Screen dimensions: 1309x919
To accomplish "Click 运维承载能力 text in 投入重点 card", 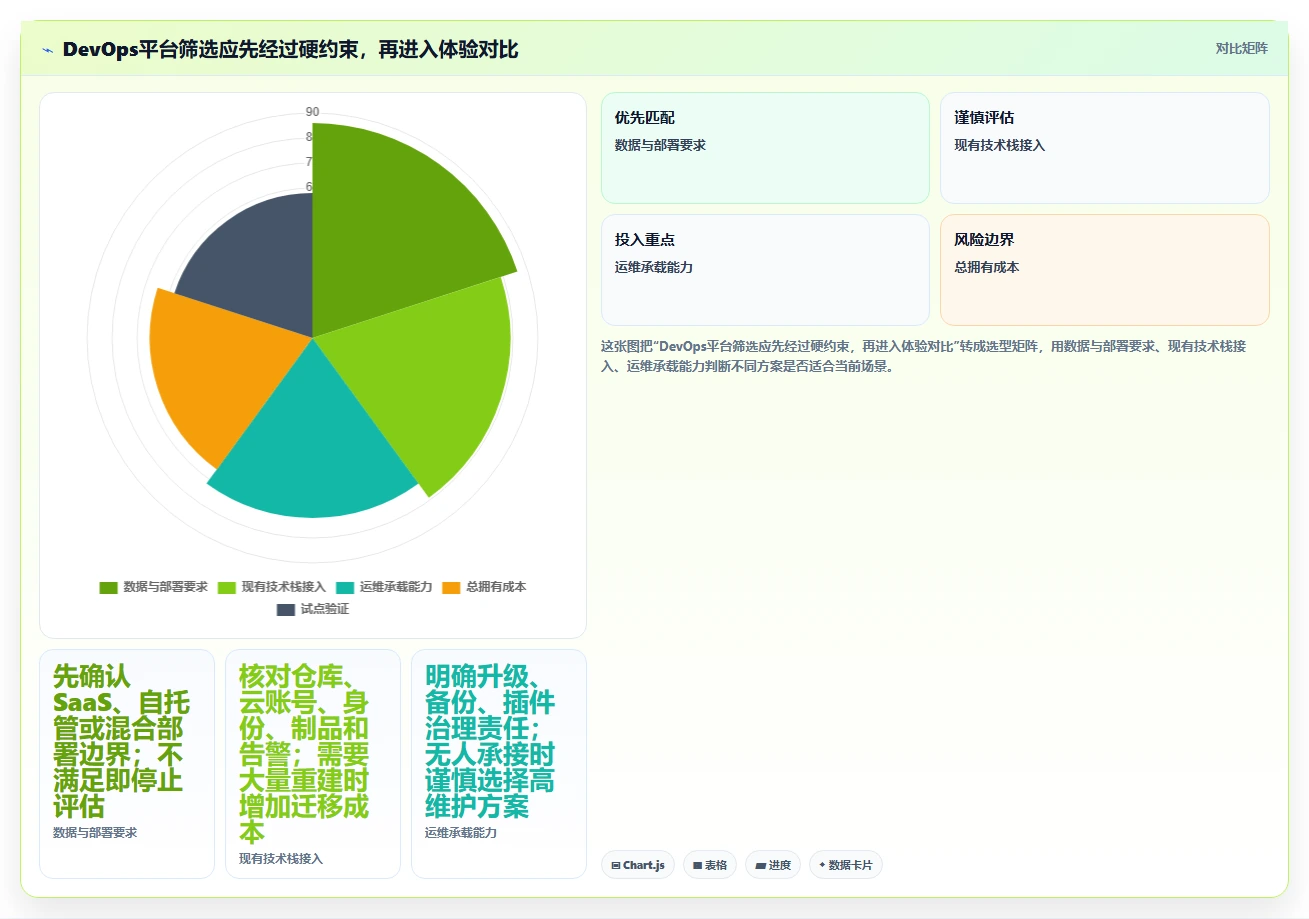I will click(x=654, y=267).
